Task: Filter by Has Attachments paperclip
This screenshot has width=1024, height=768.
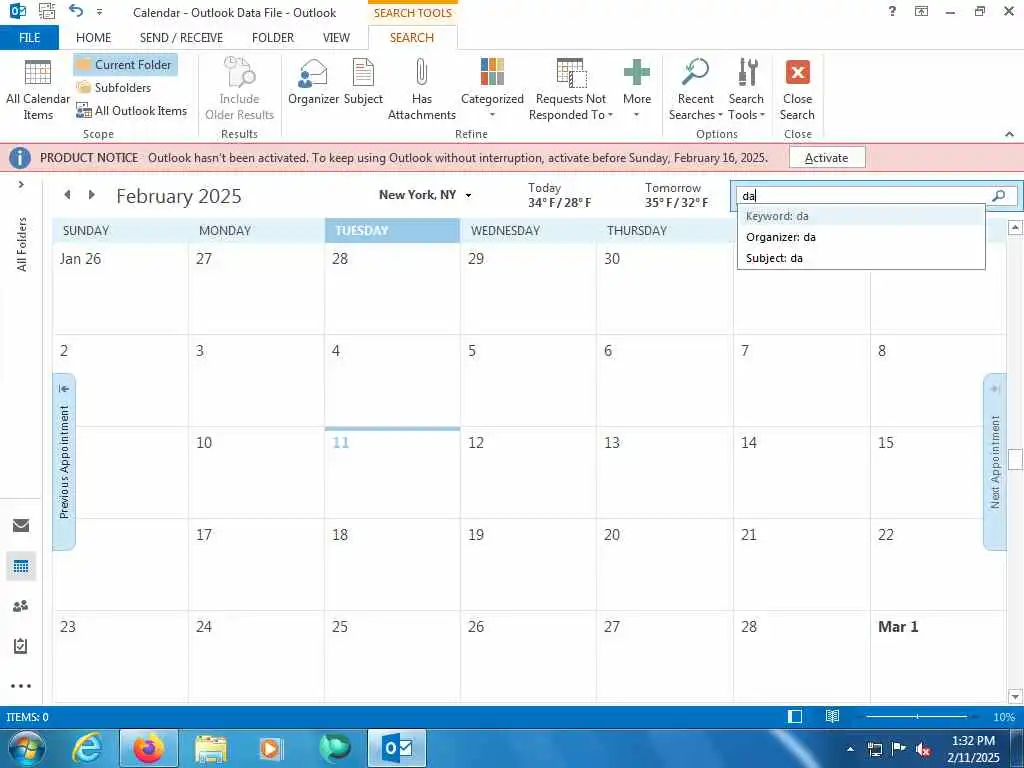Action: pos(421,89)
